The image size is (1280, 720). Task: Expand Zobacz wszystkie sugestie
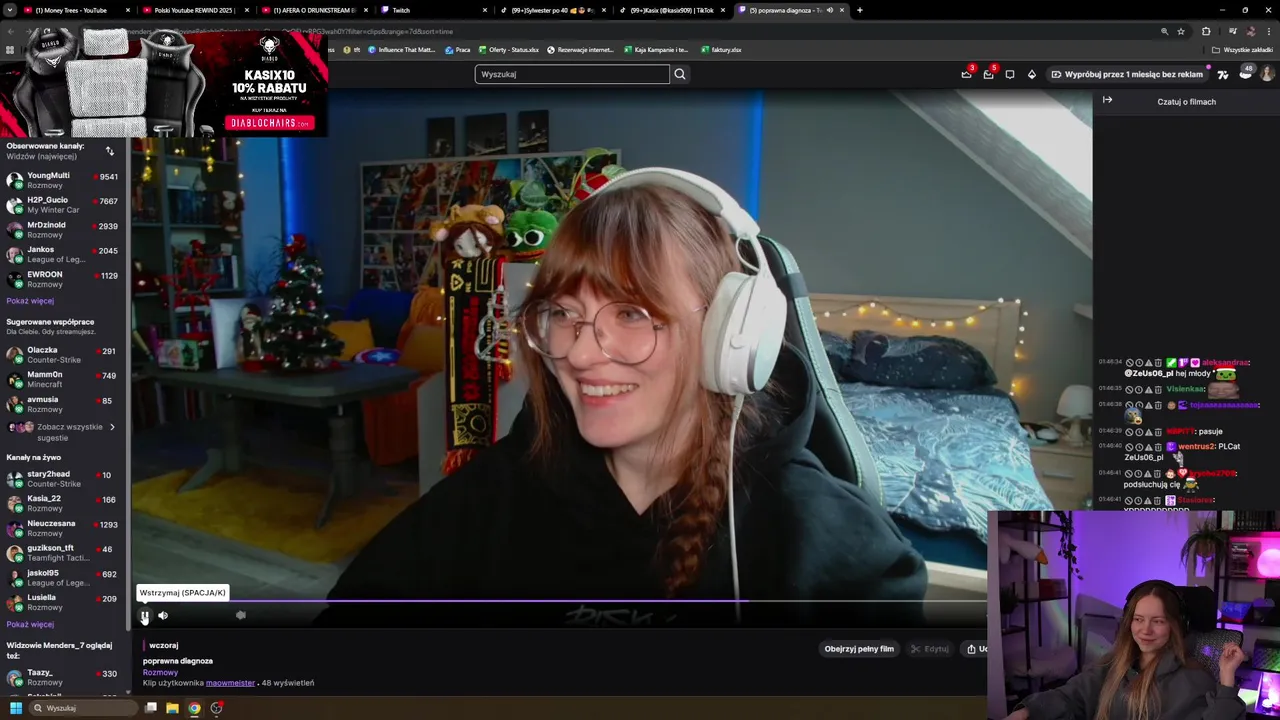(62, 432)
